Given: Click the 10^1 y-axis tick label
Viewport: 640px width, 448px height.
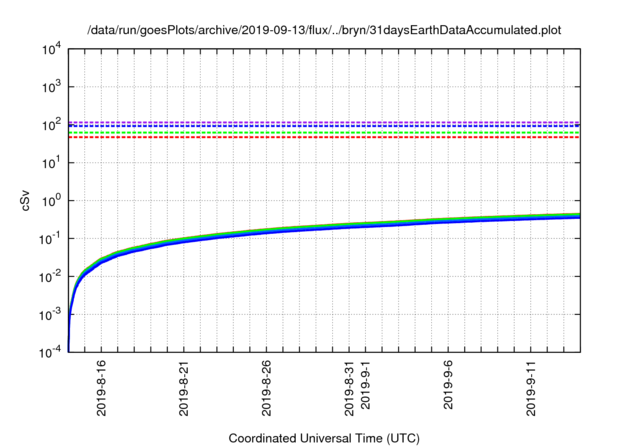Looking at the screenshot, I should coord(51,162).
